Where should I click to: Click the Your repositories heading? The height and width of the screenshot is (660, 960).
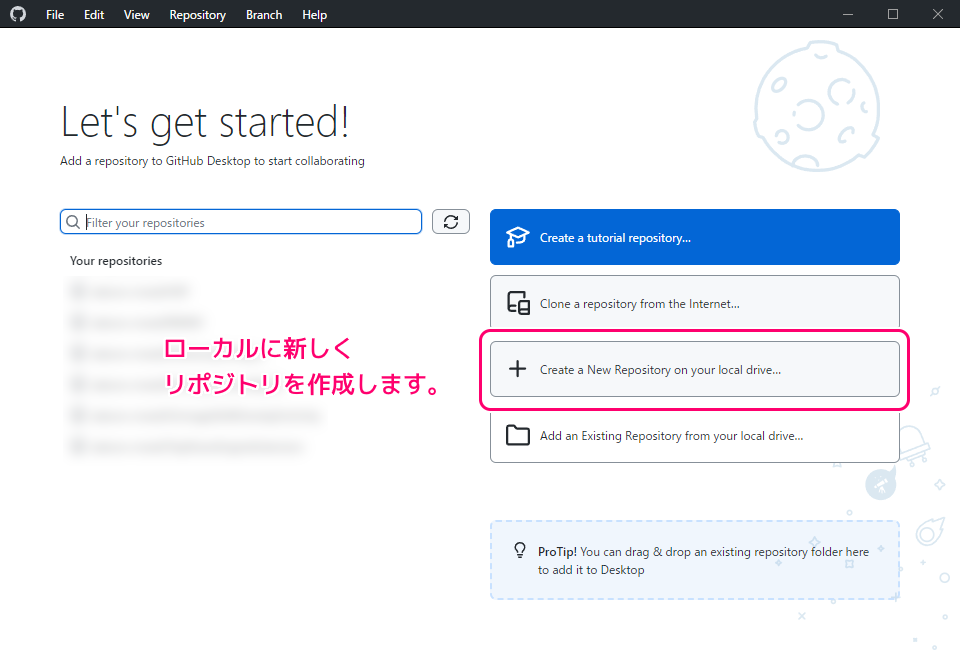[x=116, y=261]
